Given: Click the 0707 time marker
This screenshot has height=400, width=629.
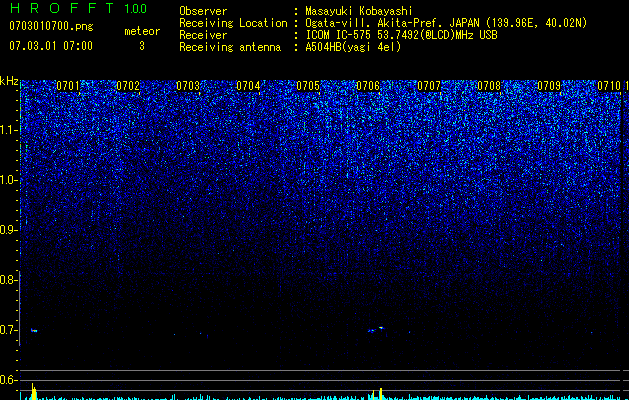Looking at the screenshot, I should pyautogui.click(x=429, y=86).
